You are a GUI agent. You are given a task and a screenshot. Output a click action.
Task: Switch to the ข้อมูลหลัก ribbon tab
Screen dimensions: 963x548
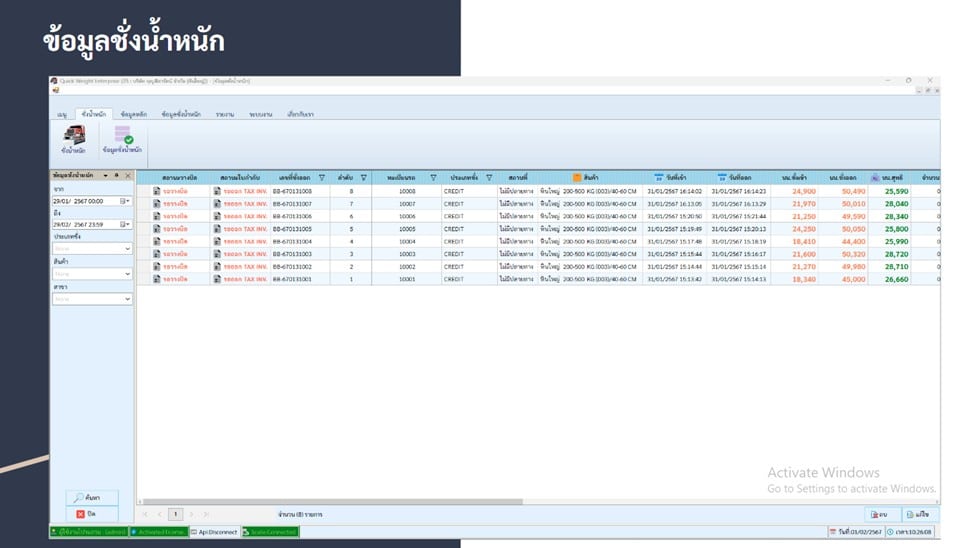click(x=133, y=114)
